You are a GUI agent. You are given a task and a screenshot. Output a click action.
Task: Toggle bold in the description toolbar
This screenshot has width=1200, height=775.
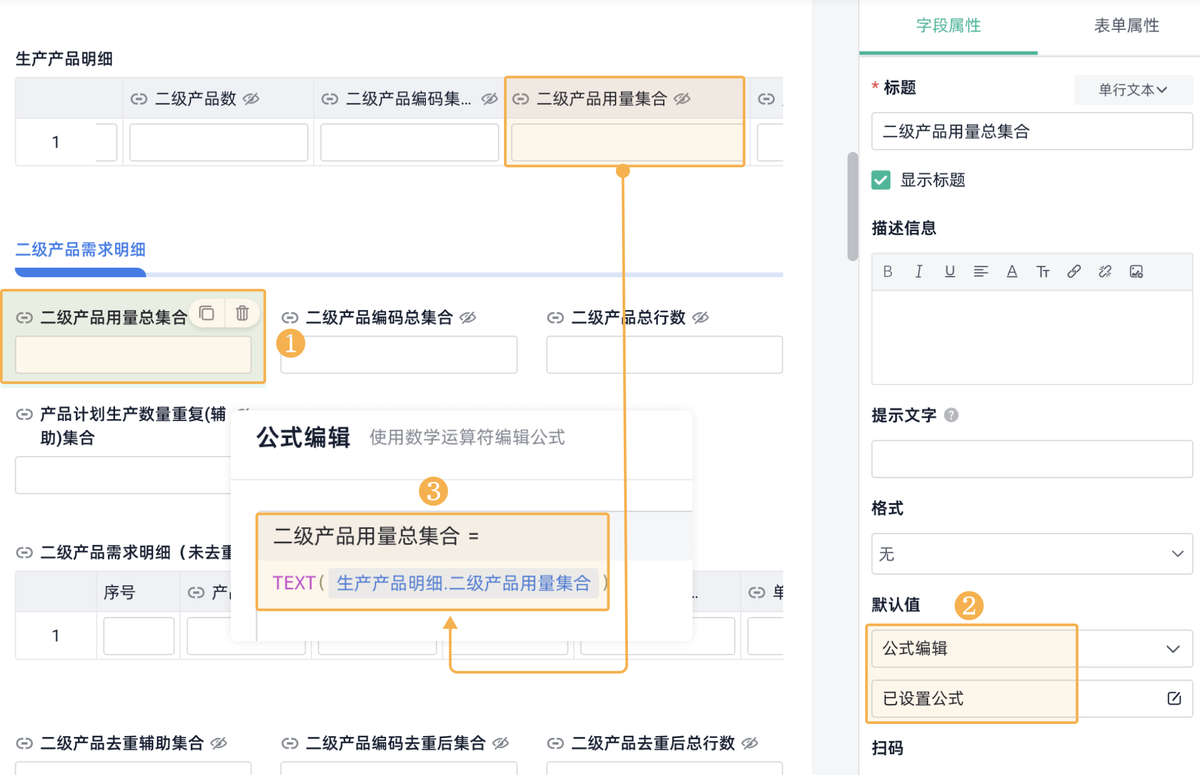click(x=887, y=271)
